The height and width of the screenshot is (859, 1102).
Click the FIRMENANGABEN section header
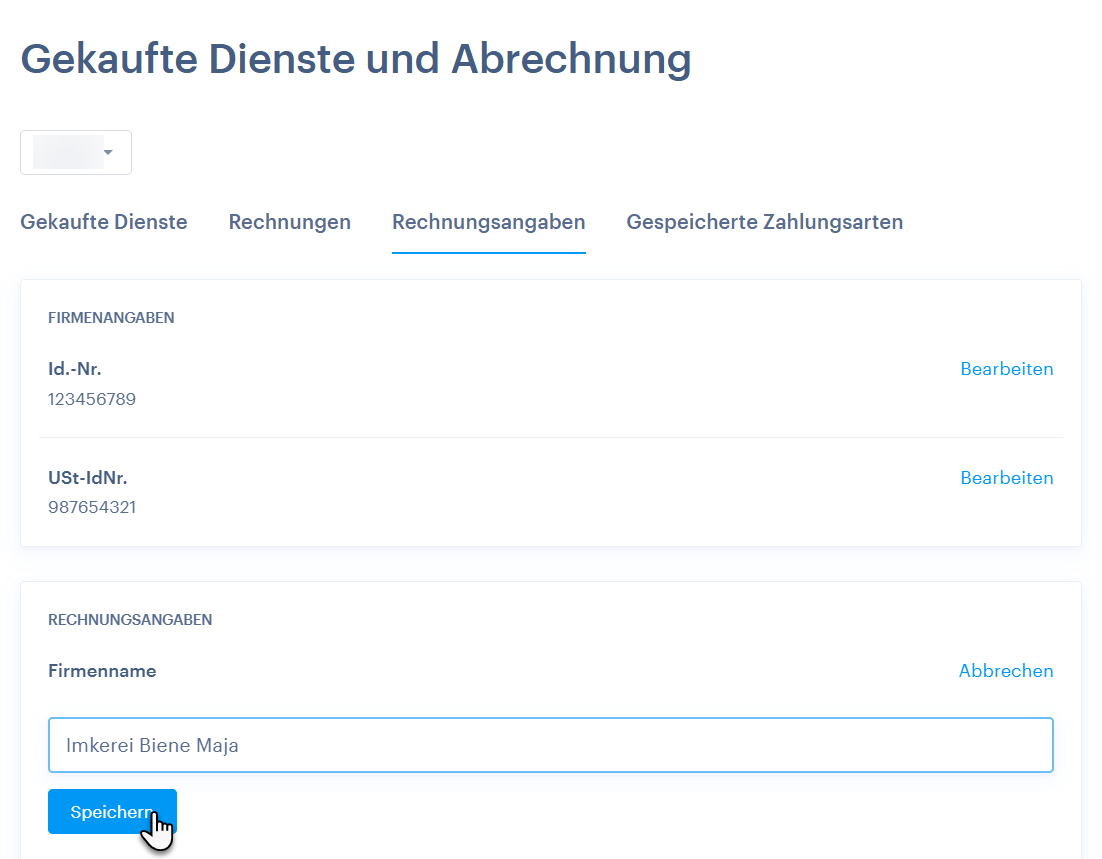click(111, 318)
